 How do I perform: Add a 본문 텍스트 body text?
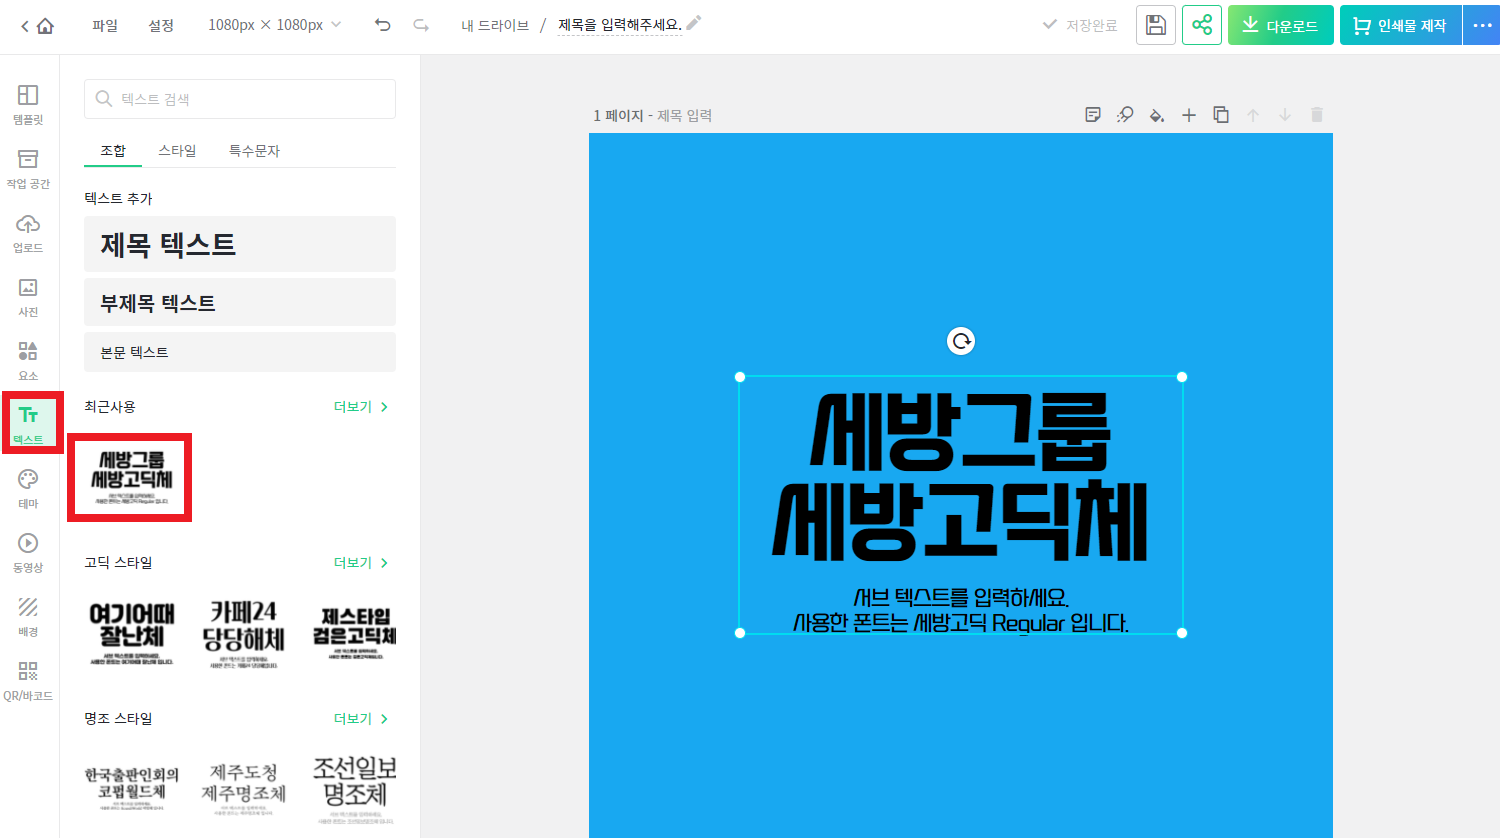[x=240, y=352]
